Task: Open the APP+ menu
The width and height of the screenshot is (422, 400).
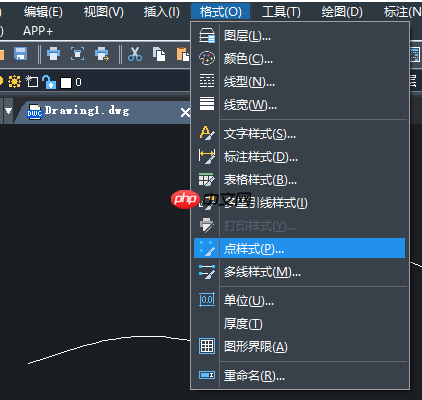Action: pos(38,31)
